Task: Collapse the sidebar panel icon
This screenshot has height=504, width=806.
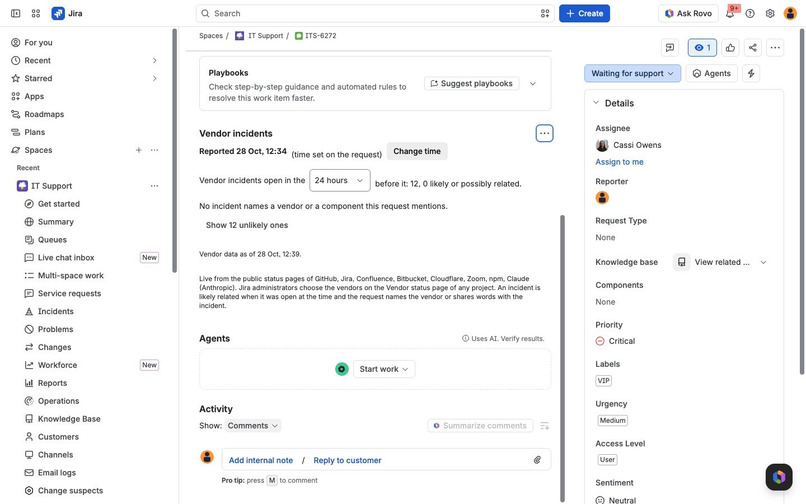Action: pyautogui.click(x=15, y=13)
